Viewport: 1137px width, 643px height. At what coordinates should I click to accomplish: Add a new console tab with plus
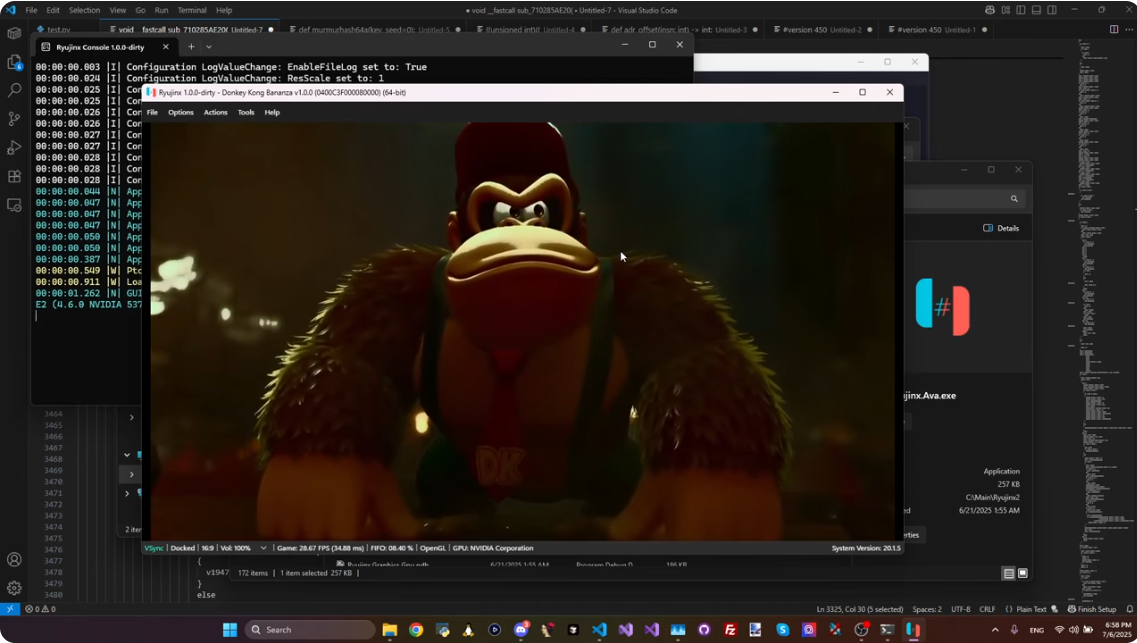(x=191, y=46)
